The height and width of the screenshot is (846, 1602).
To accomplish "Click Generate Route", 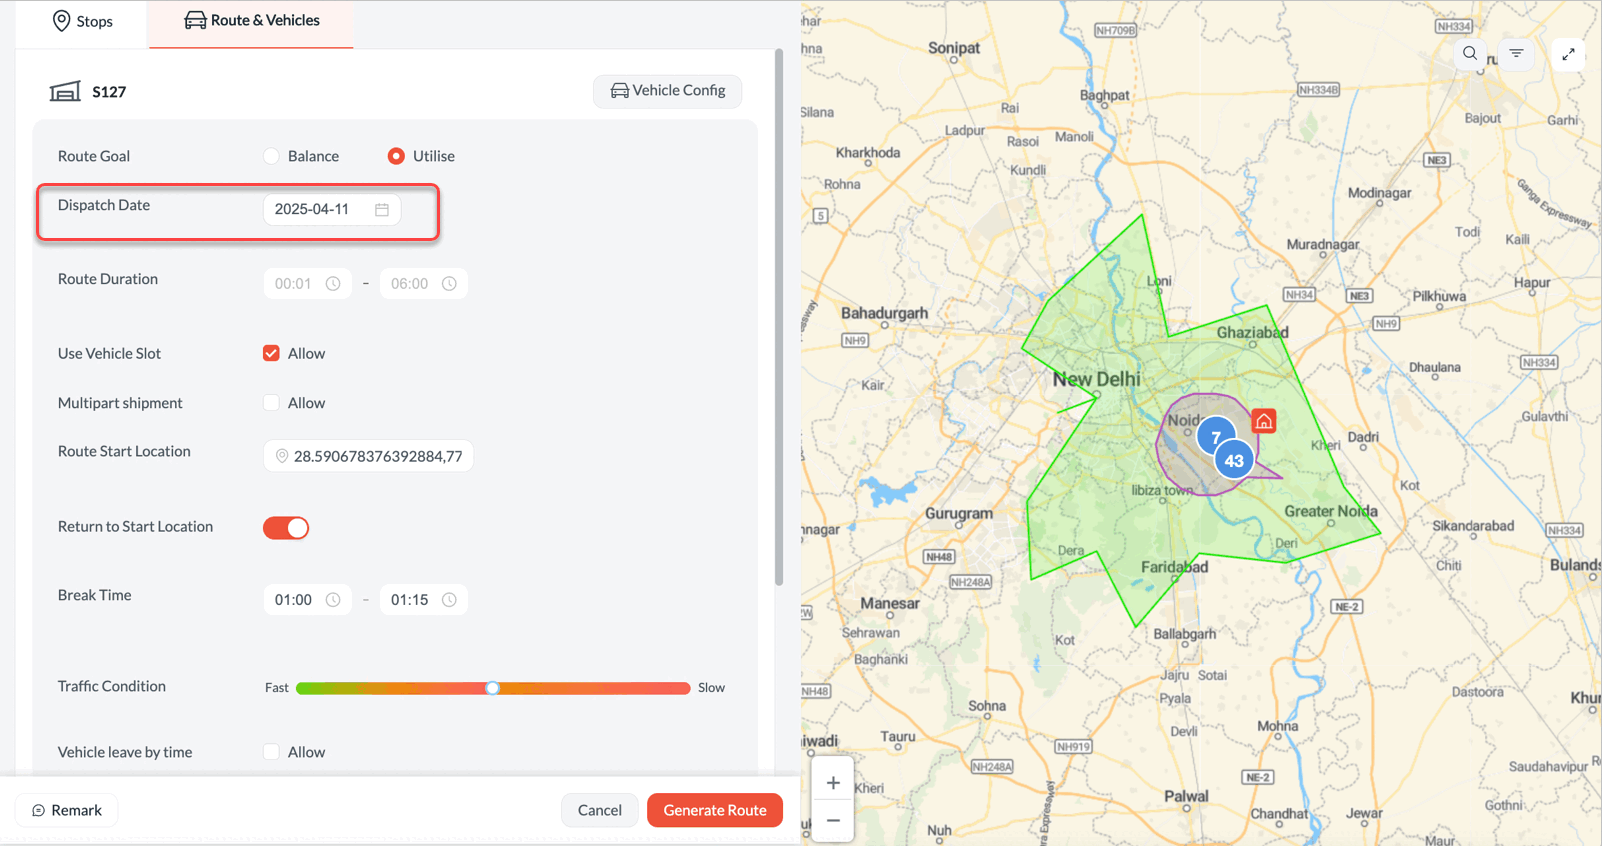I will click(715, 810).
